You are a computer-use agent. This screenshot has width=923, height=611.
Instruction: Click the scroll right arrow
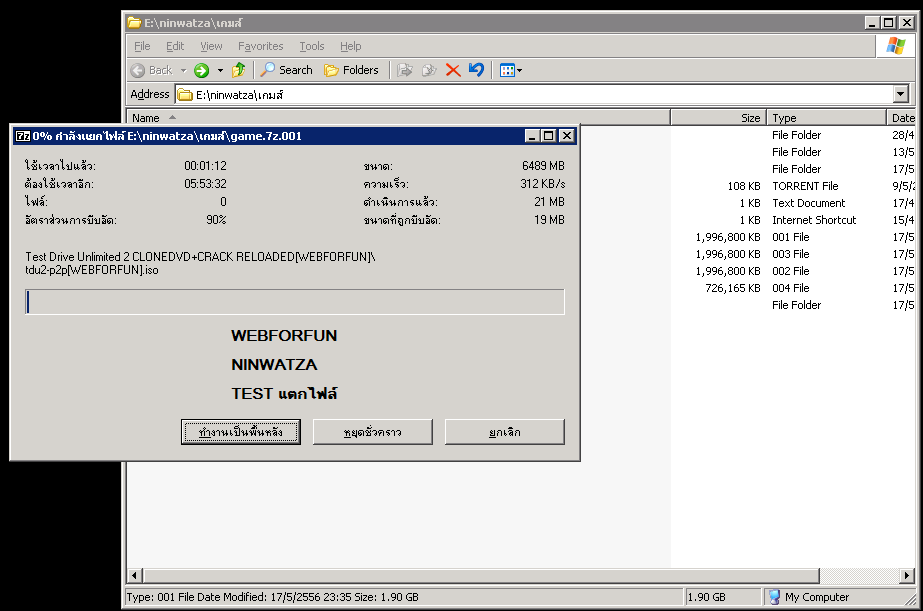pyautogui.click(x=907, y=575)
